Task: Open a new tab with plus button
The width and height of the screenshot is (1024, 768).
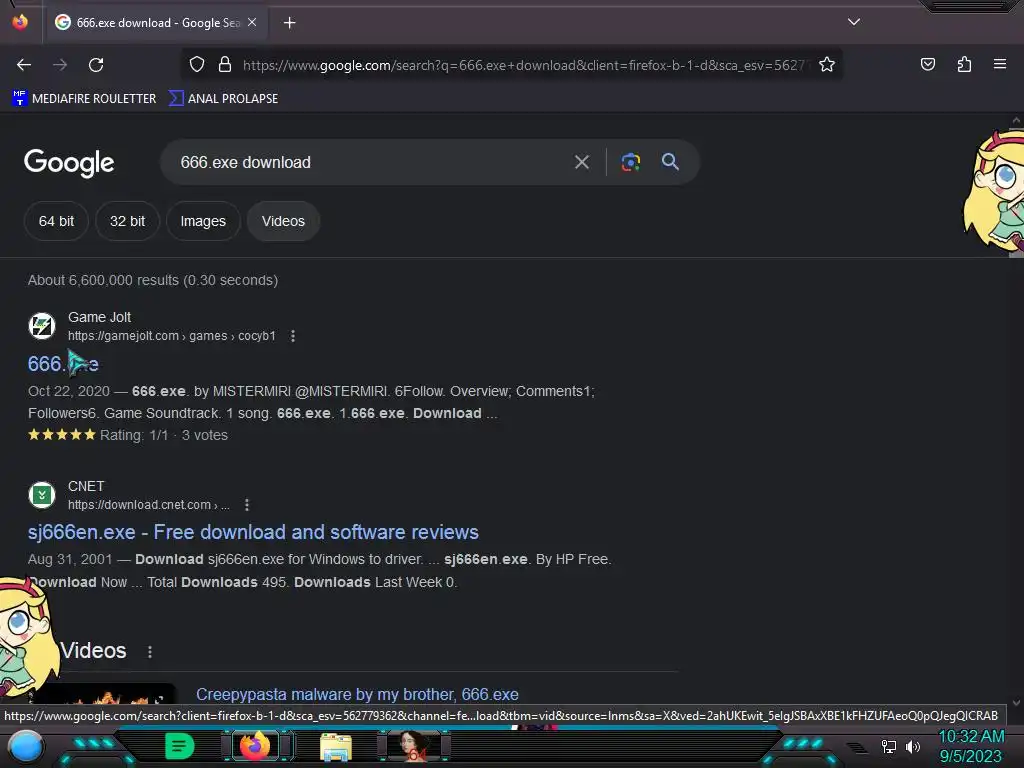Action: [x=289, y=23]
